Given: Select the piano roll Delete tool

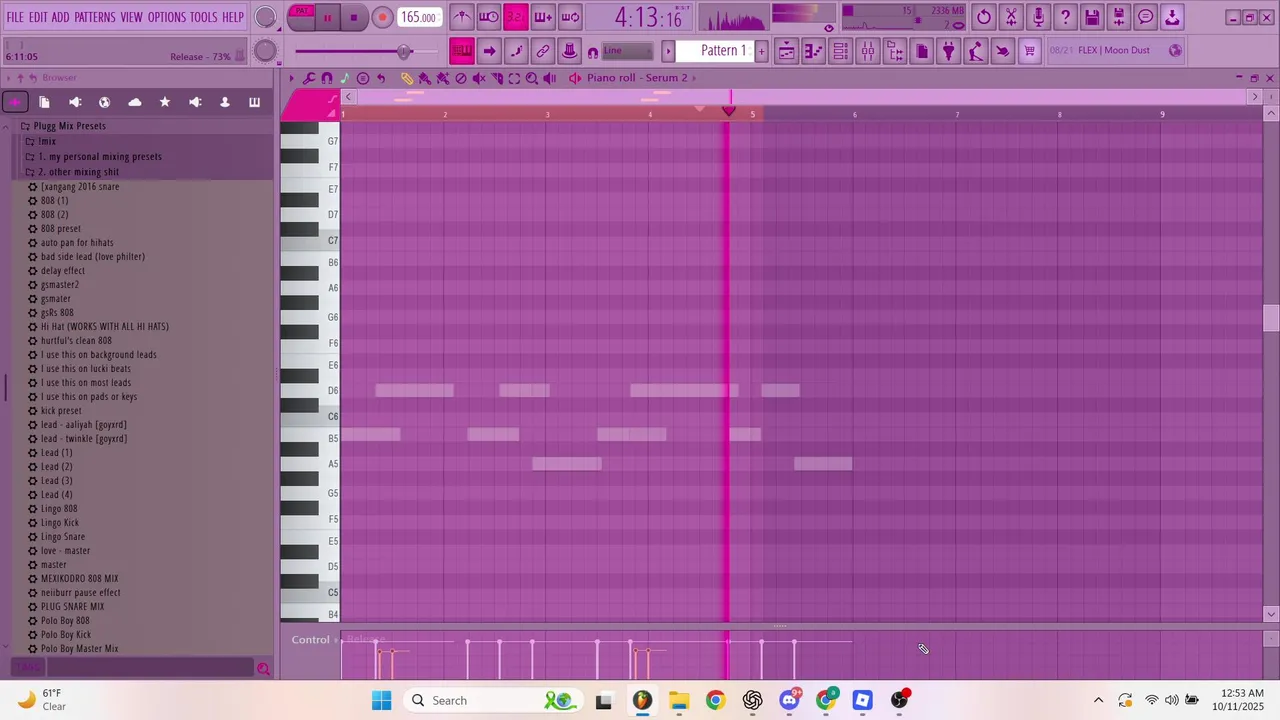Looking at the screenshot, I should tap(460, 78).
